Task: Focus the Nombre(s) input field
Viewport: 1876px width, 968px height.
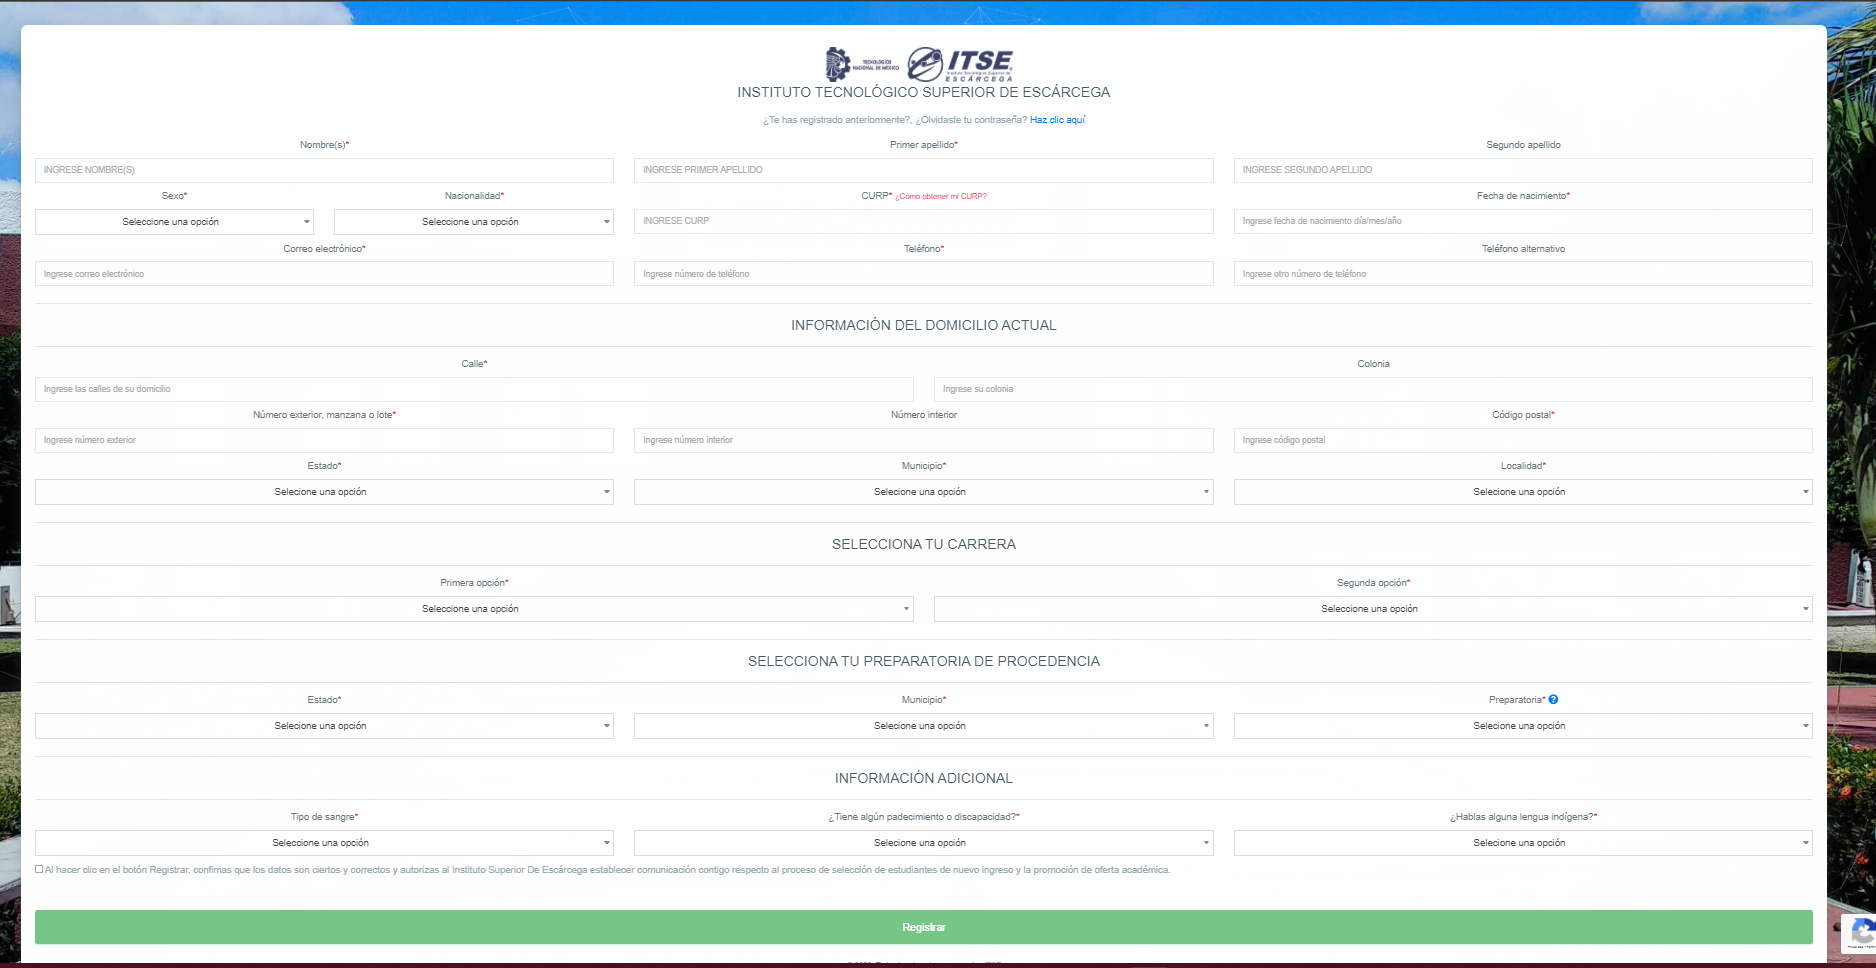Action: coord(324,170)
